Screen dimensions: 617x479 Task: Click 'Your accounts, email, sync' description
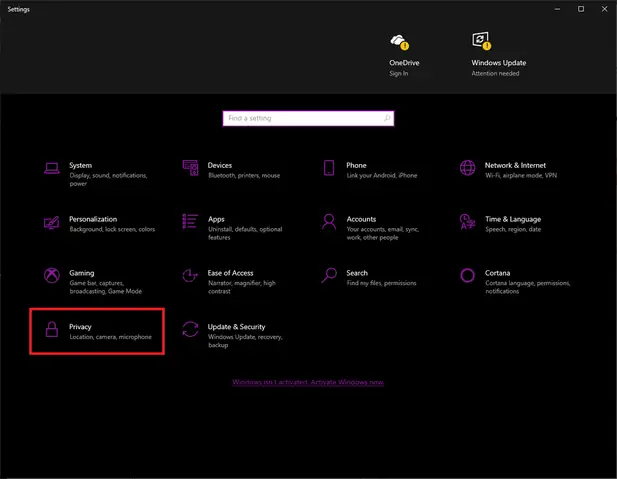382,233
